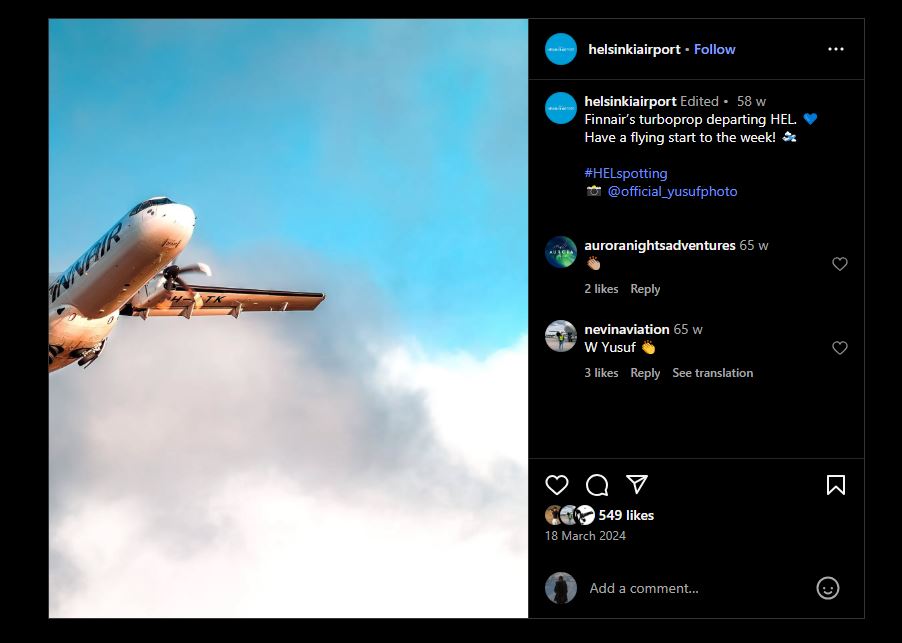The height and width of the screenshot is (643, 902).
Task: Open comment bubble icon under post
Action: [597, 485]
